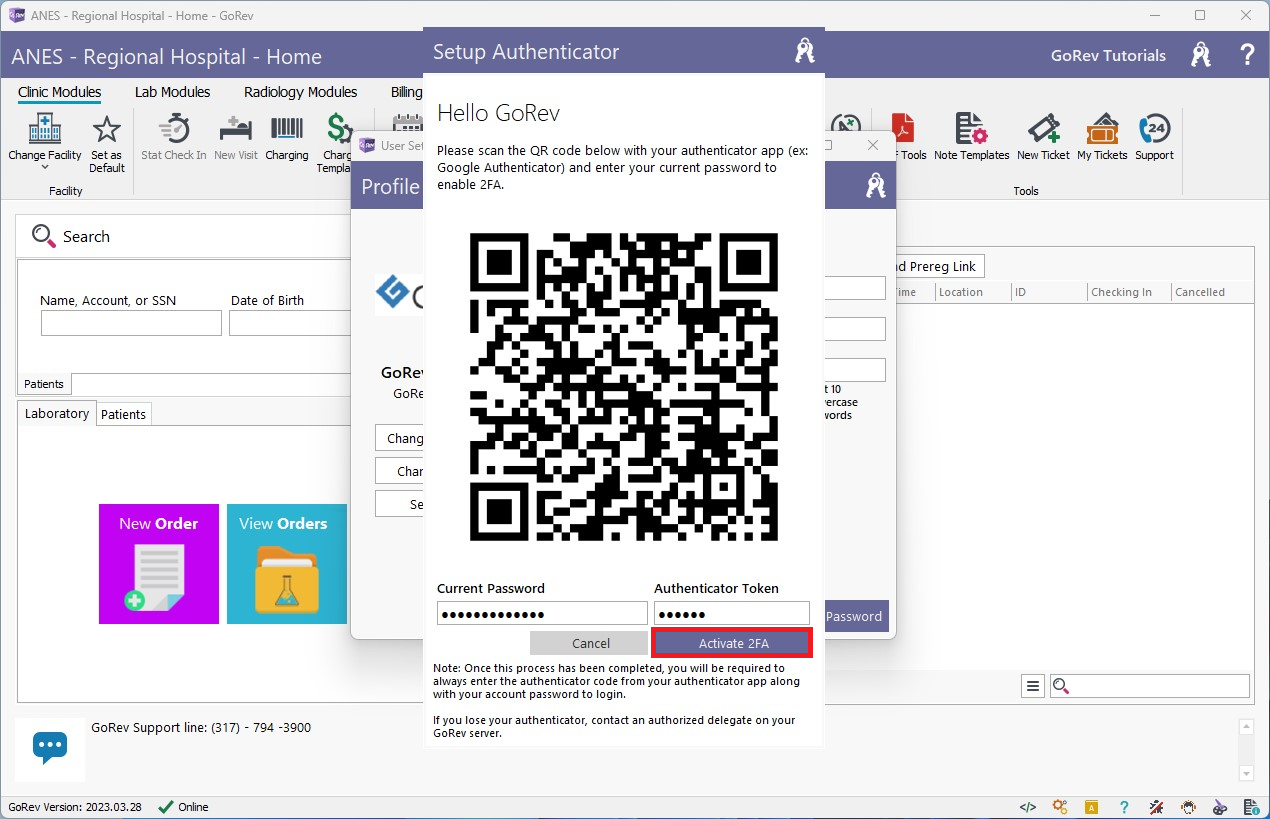Click the New Order tile
Viewport: 1270px width, 819px height.
point(159,564)
